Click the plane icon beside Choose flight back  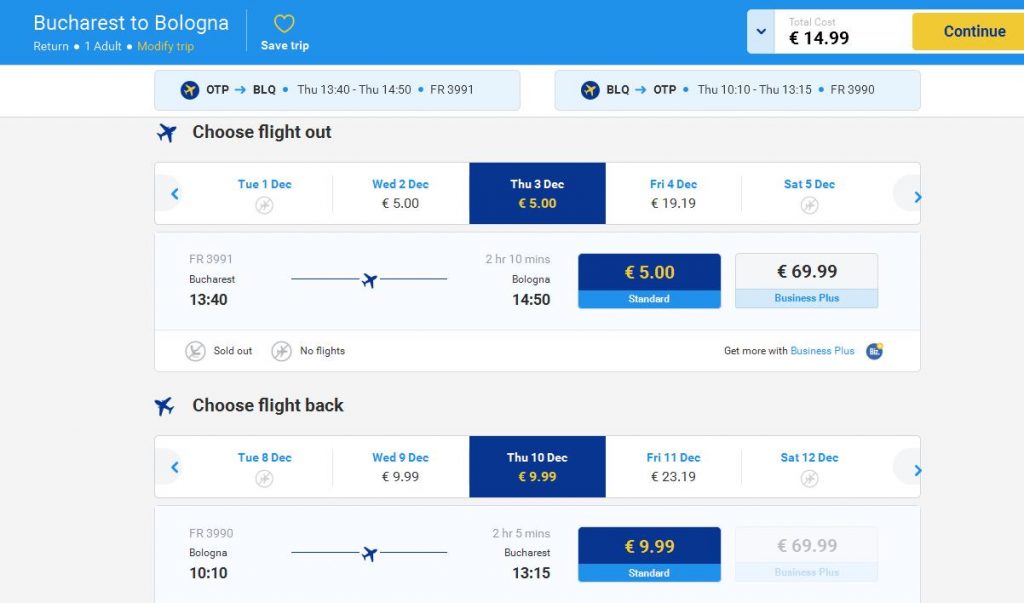pos(166,404)
